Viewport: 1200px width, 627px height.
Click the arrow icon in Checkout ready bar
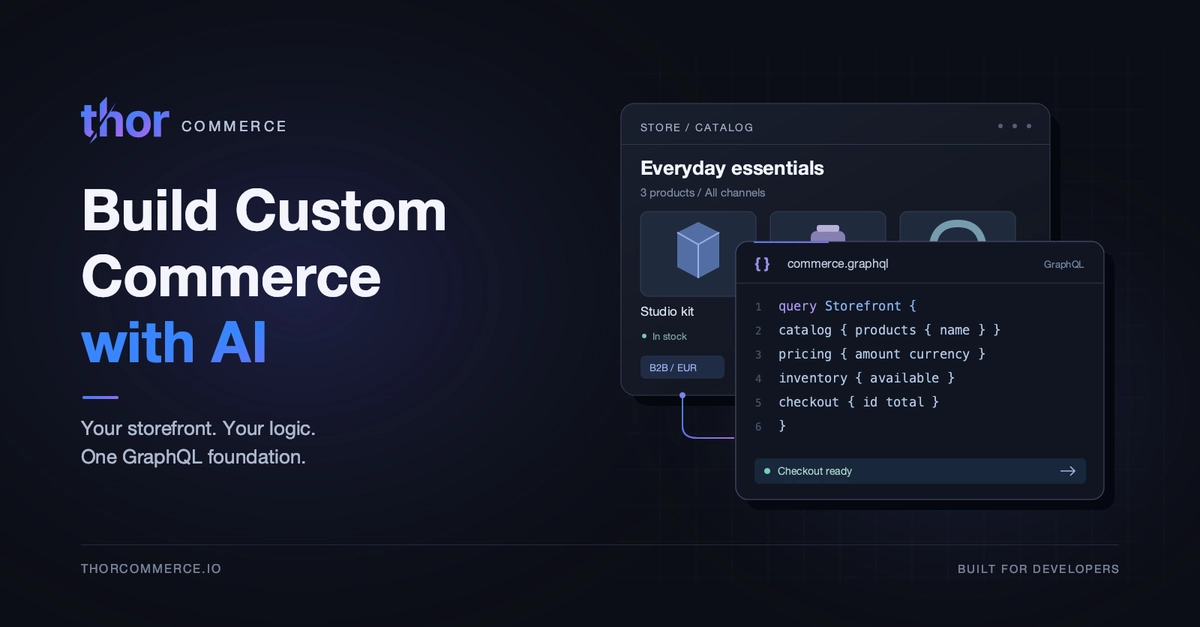(1067, 471)
